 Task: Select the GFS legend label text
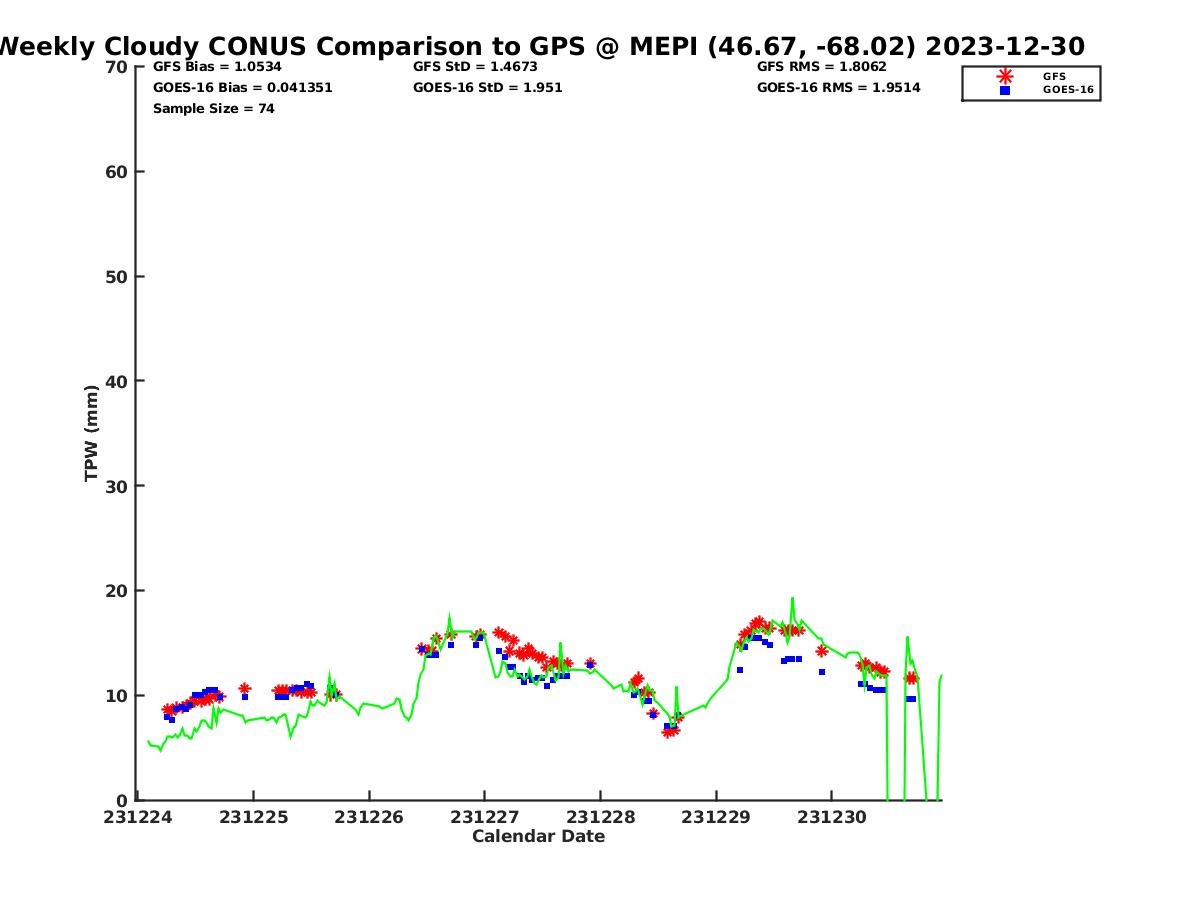point(1054,76)
